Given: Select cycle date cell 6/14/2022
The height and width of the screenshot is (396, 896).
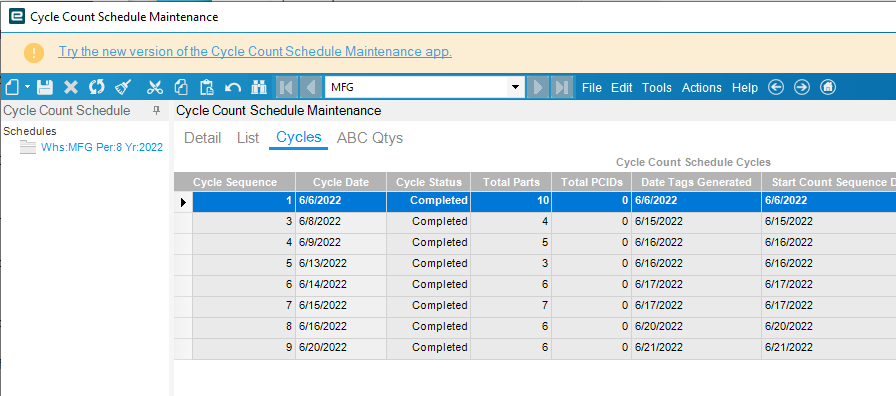Looking at the screenshot, I should coord(341,285).
